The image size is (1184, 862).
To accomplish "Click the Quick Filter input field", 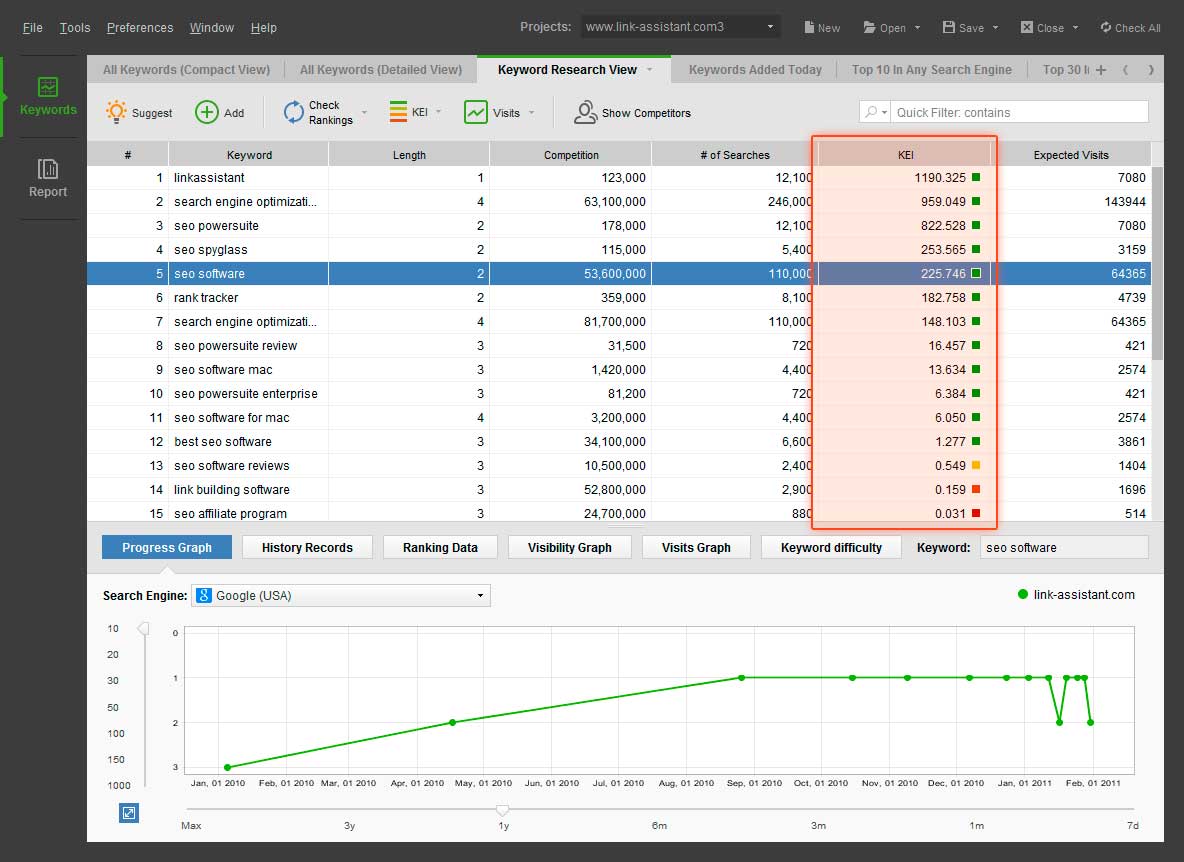I will point(1018,113).
